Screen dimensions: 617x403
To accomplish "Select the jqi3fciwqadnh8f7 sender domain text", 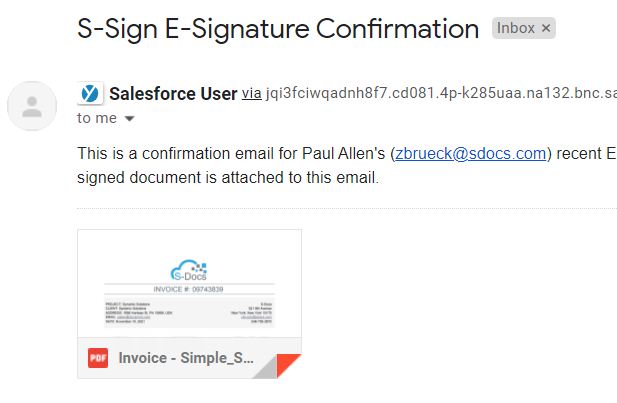I will coord(441,93).
